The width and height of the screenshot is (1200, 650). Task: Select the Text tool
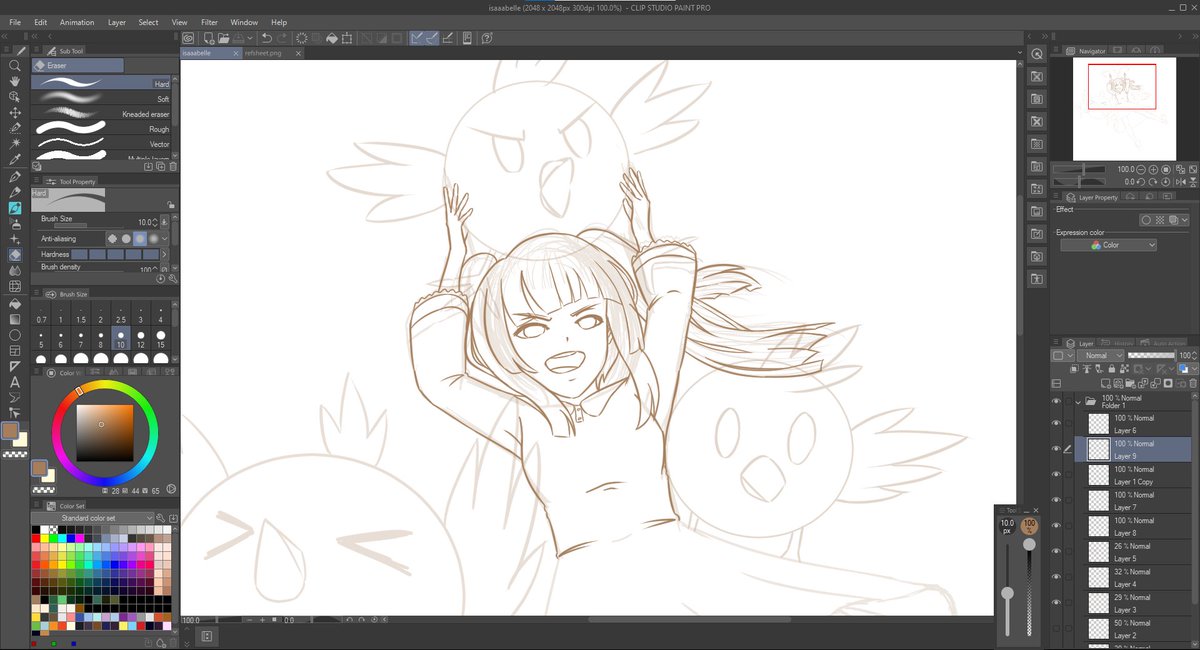(x=15, y=381)
